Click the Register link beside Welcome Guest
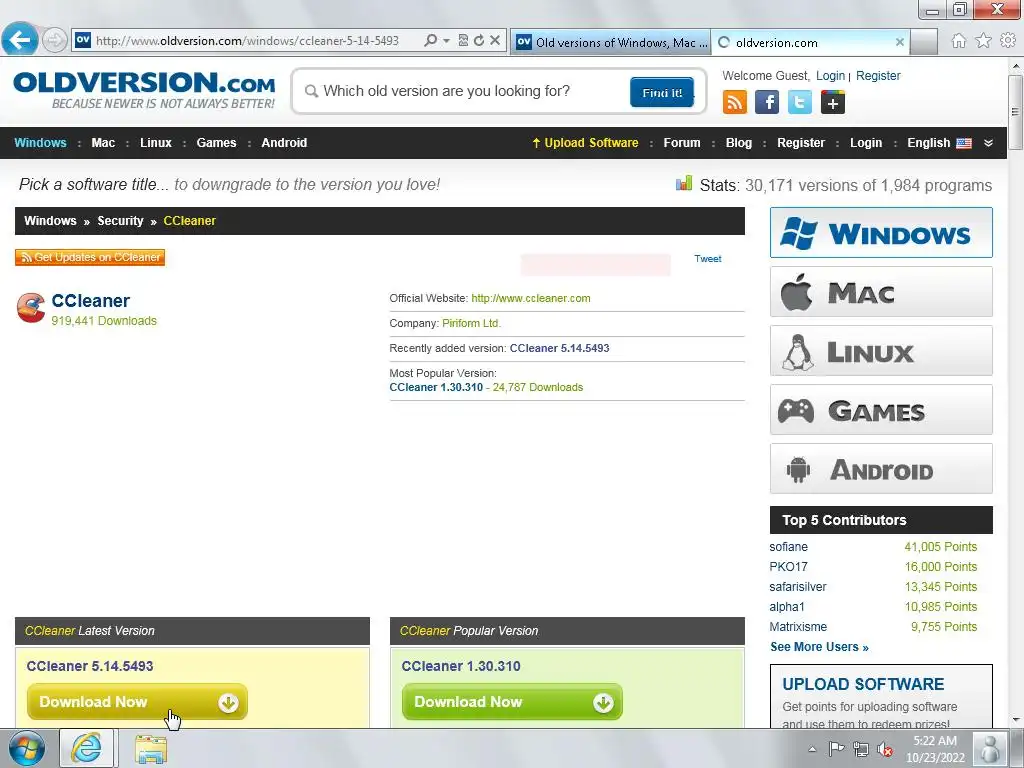 tap(878, 76)
